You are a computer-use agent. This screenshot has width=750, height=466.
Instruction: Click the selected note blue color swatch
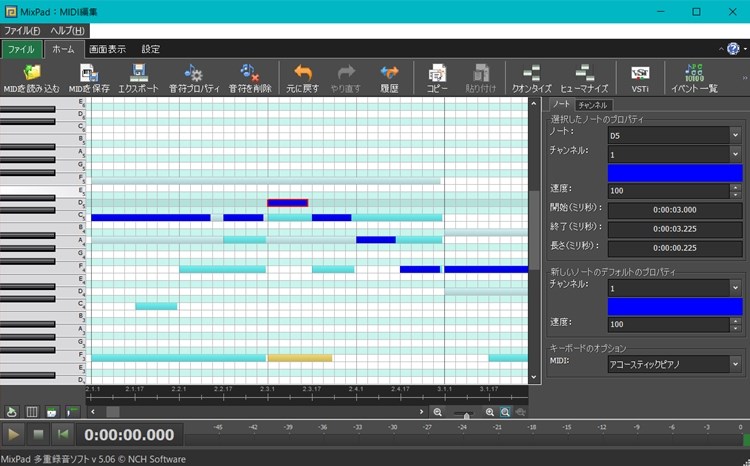[675, 173]
